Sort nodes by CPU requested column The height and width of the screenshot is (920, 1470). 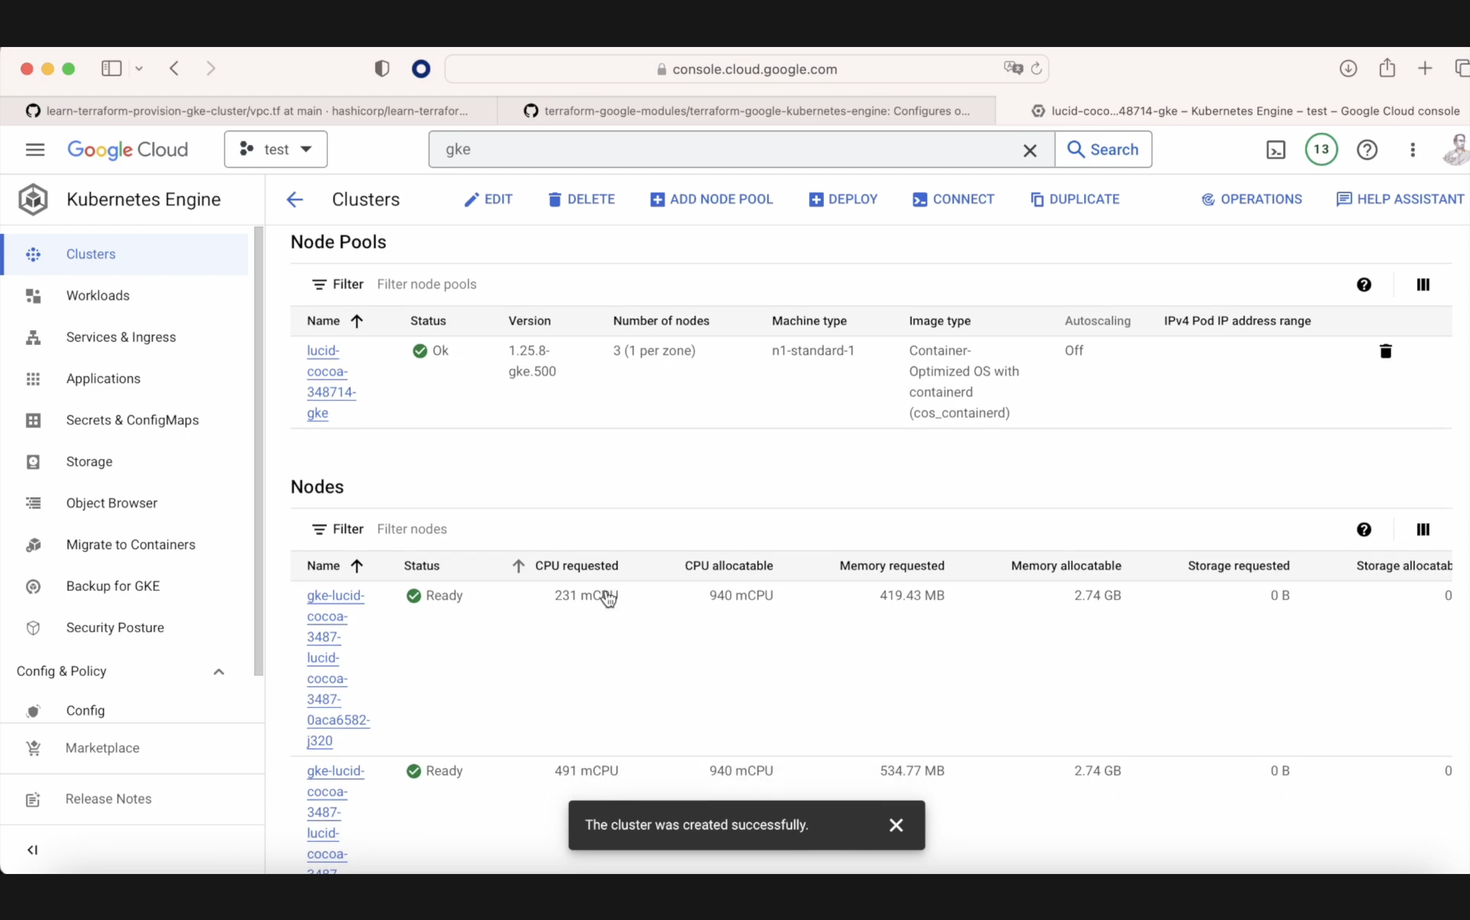[x=566, y=566]
